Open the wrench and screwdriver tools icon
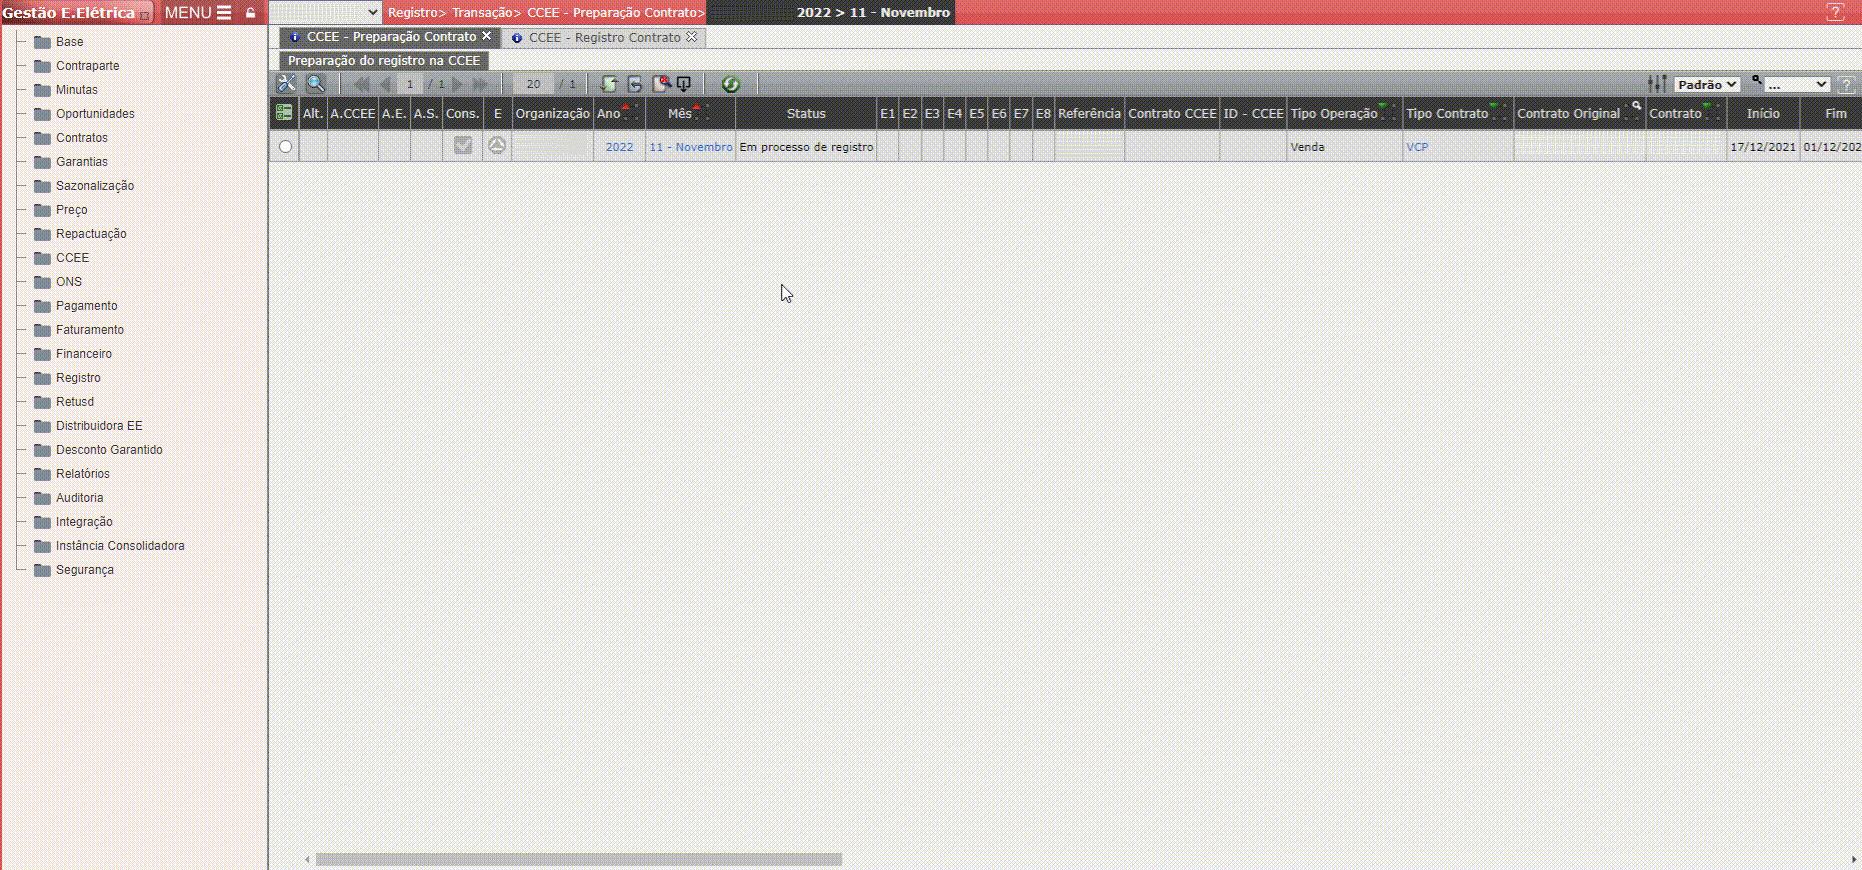 coord(286,84)
